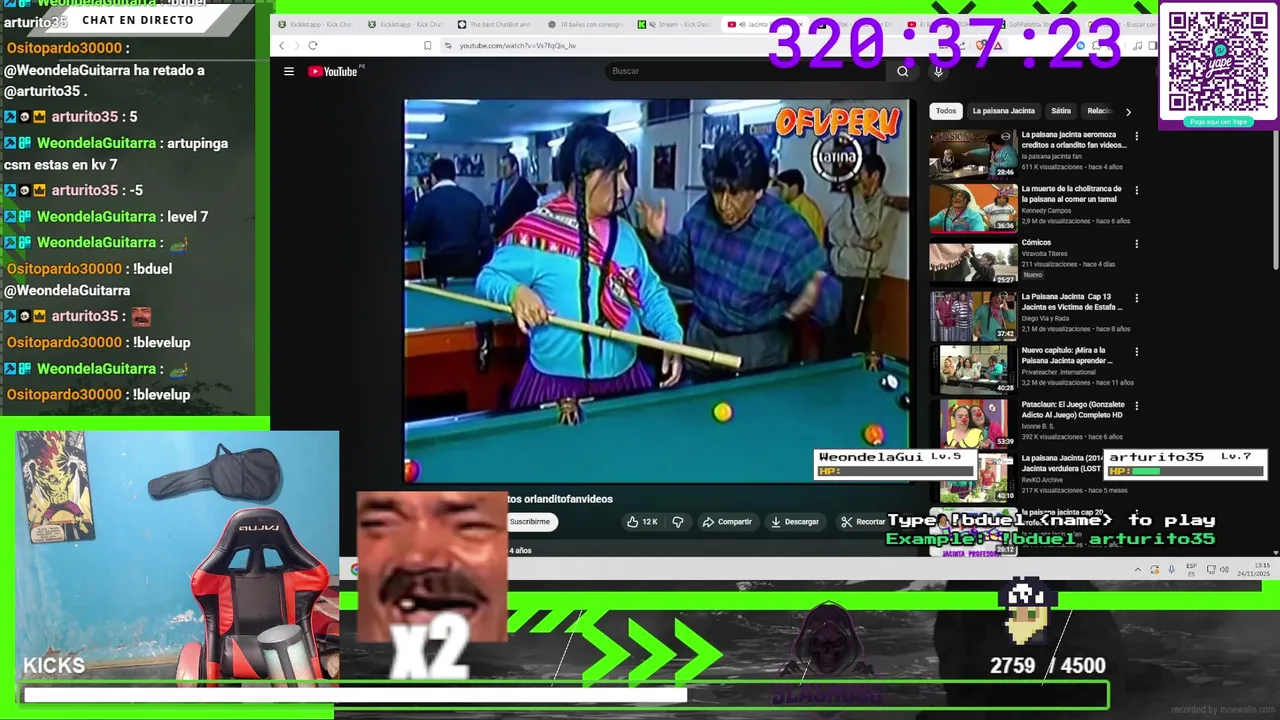
Task: Click chat message 'artupinga csm estas en kv 7'
Action: (116, 154)
